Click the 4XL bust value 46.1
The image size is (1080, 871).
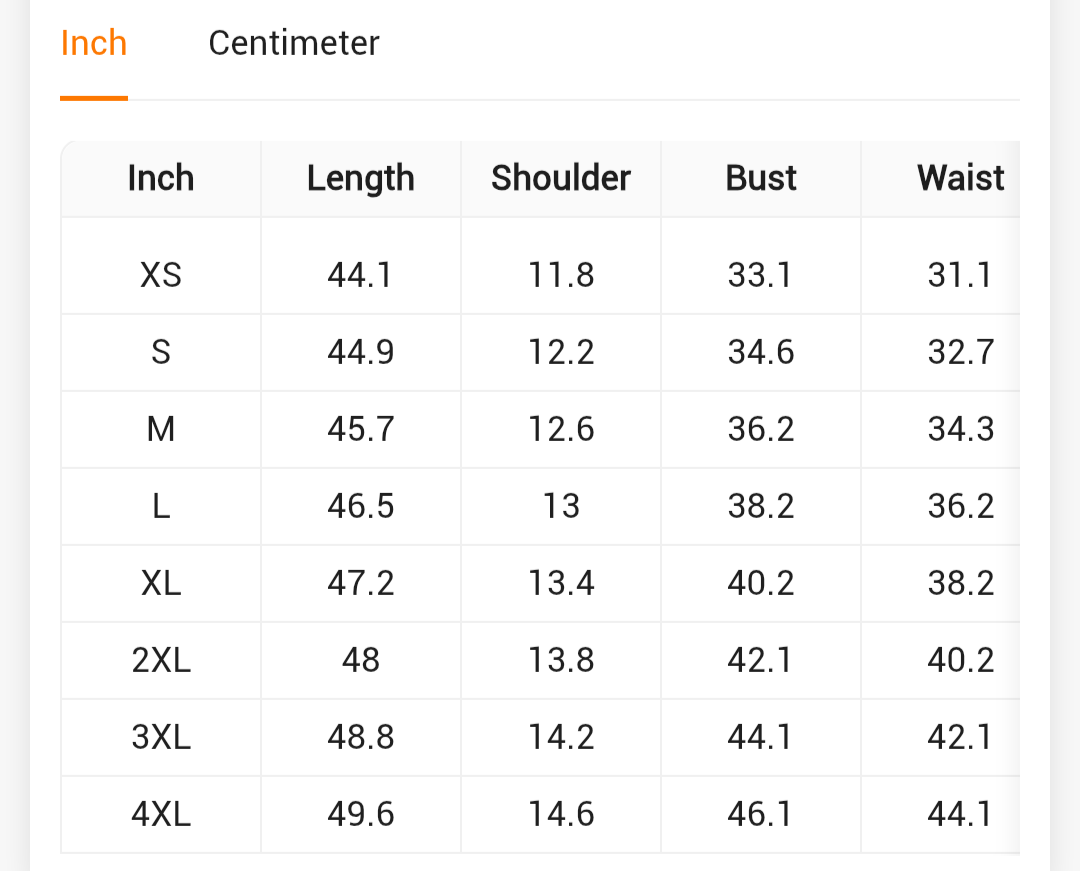(x=761, y=814)
